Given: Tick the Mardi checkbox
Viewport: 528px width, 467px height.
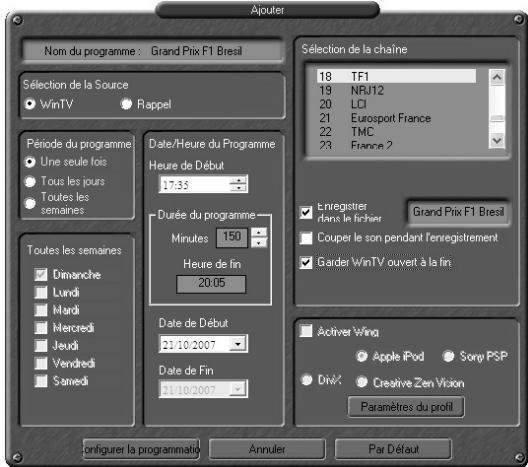Looking at the screenshot, I should 41,310.
